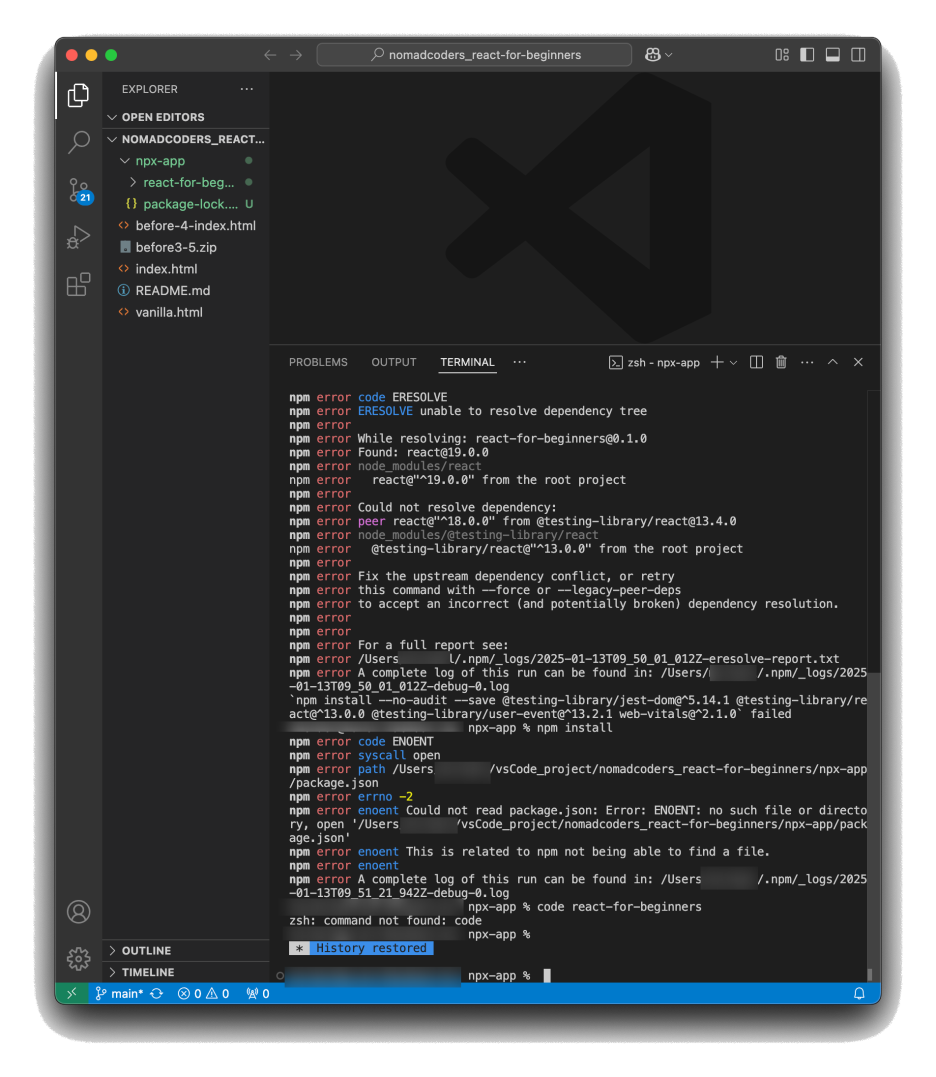Click the main* branch in status bar
The width and height of the screenshot is (936, 1077).
[119, 993]
